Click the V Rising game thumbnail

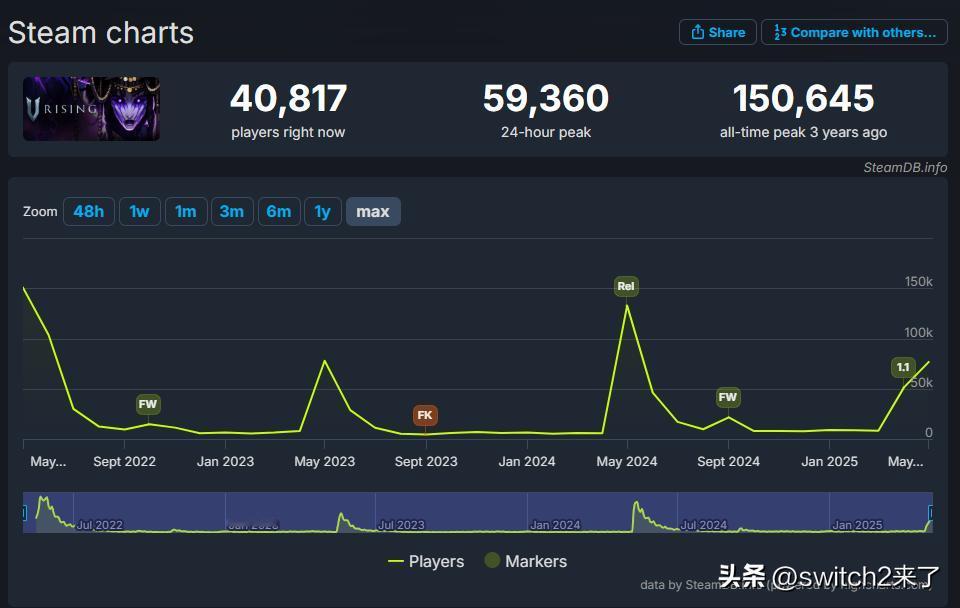pos(91,109)
